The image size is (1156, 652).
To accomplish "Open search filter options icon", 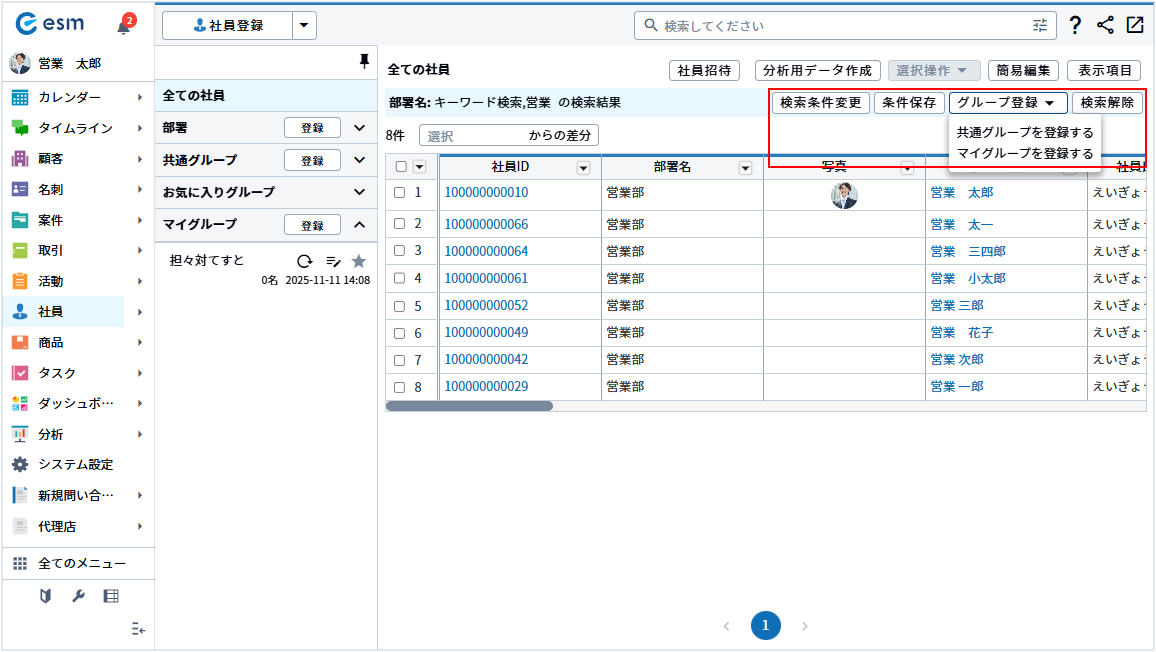I will pos(1041,26).
